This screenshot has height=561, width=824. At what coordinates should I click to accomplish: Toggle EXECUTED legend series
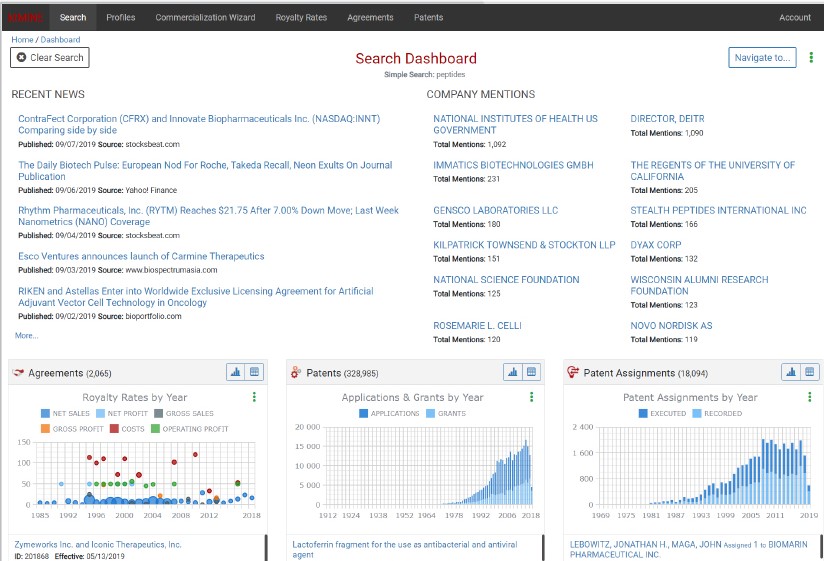point(662,413)
